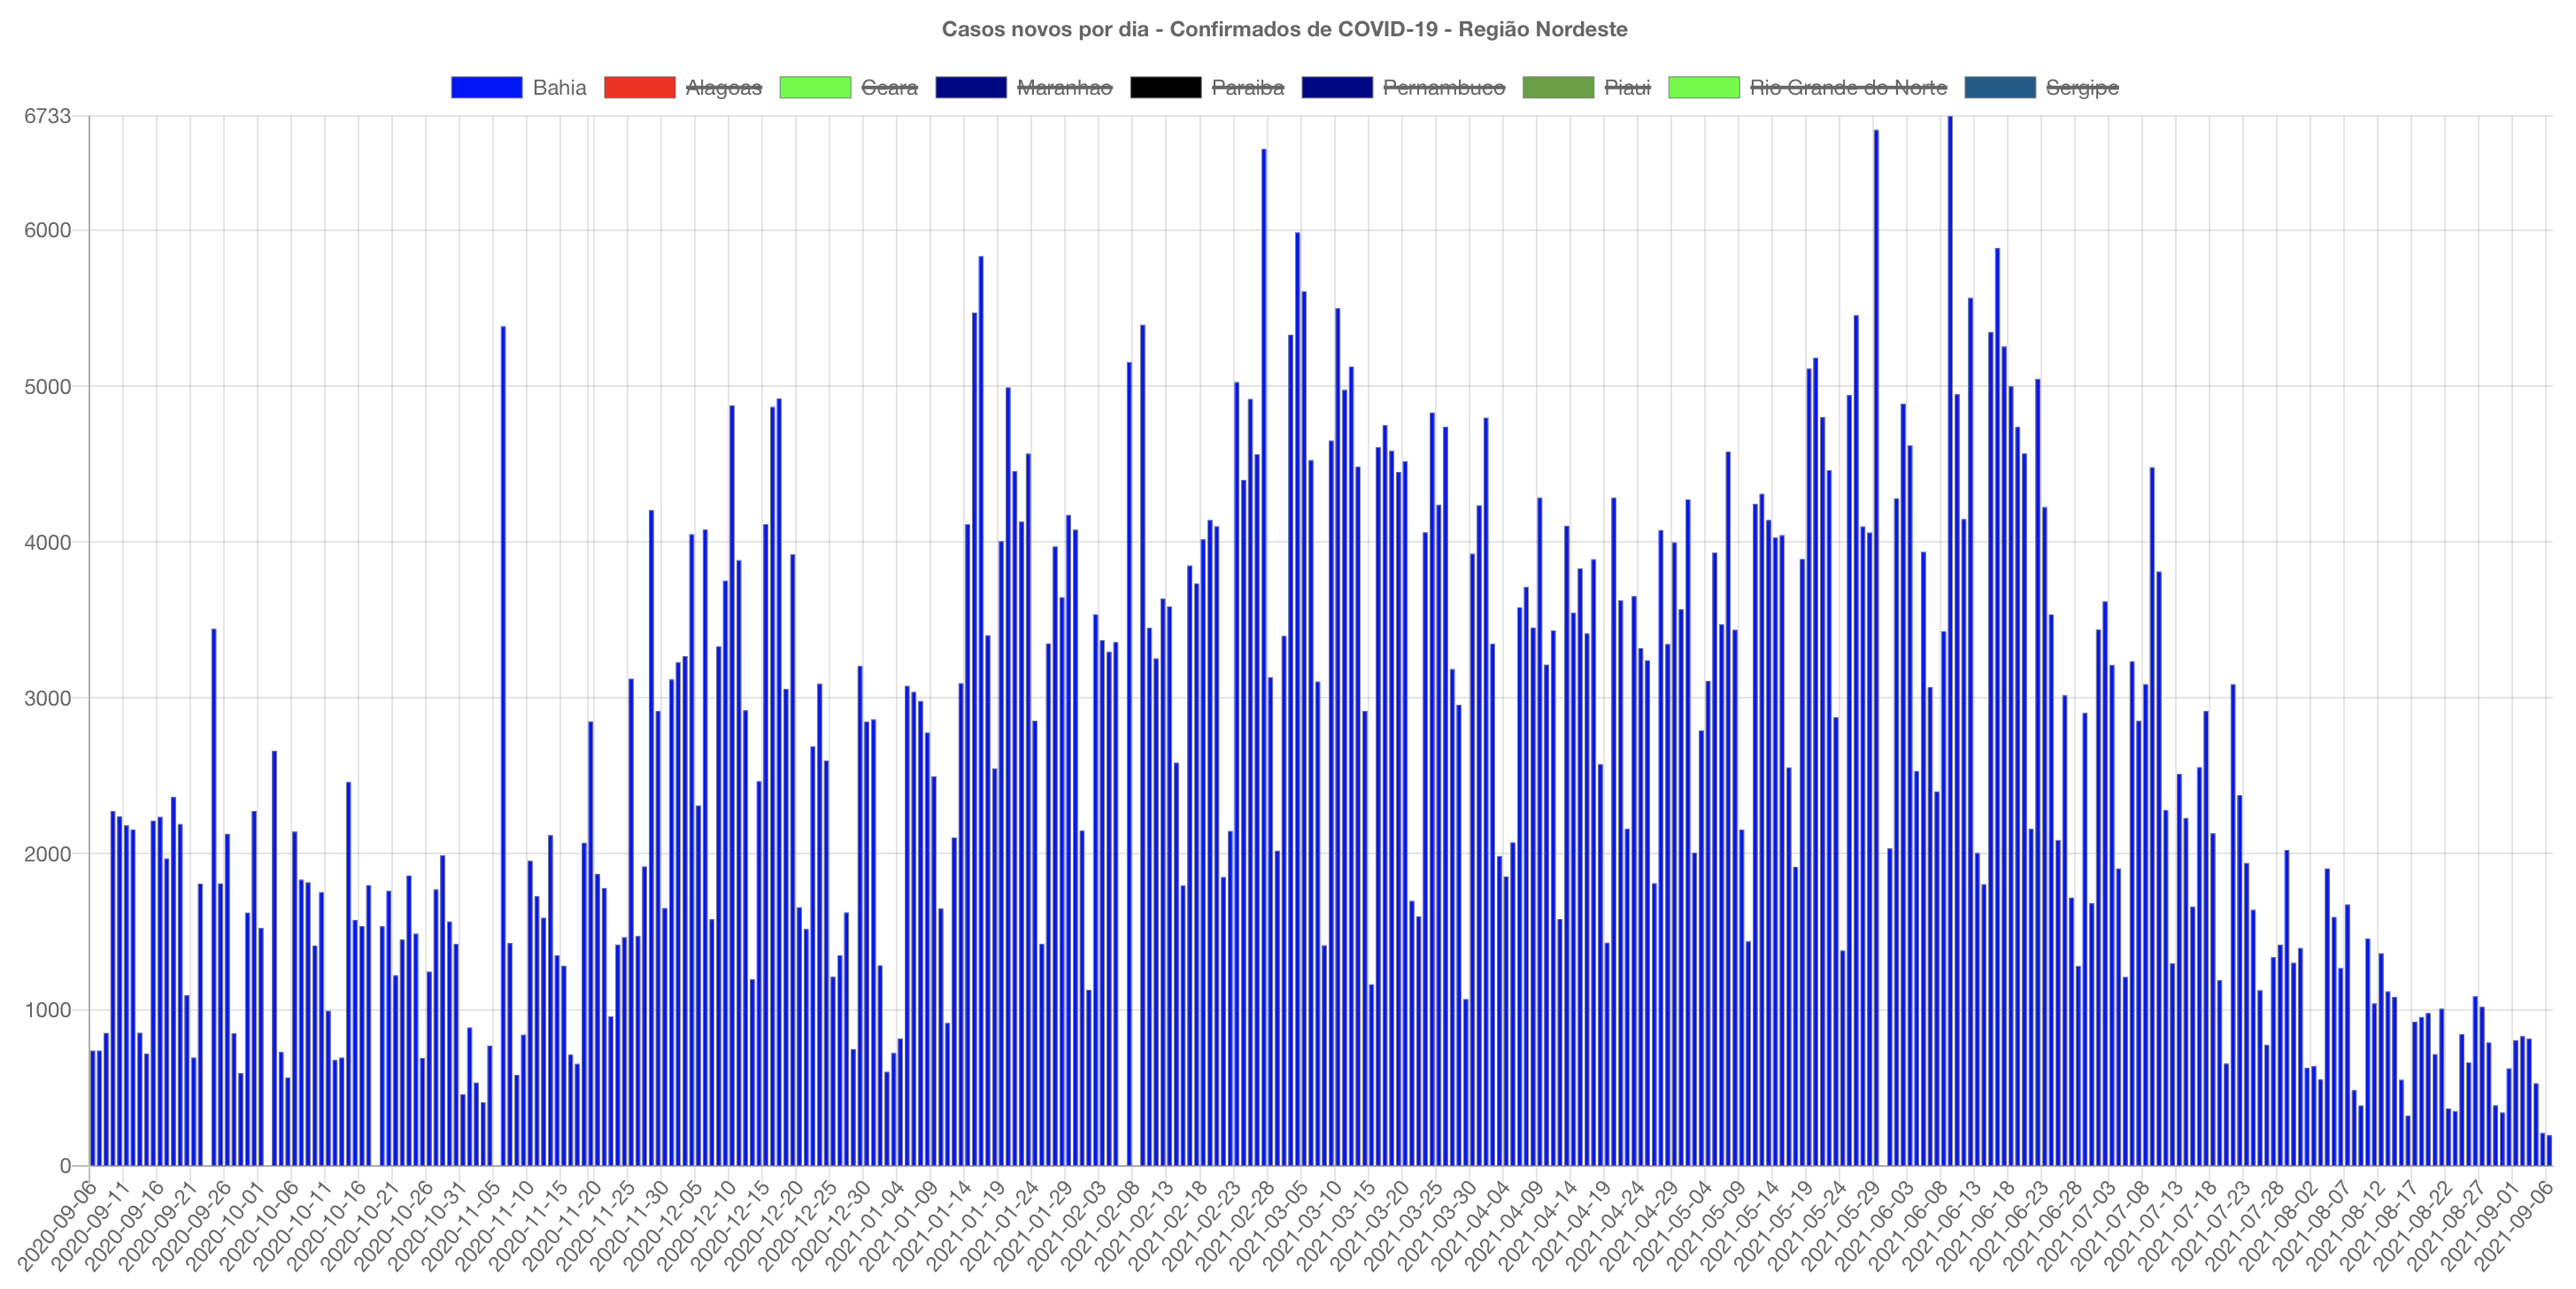Viewport: 2576px width, 1289px height.
Task: Click the 6000 y-axis label
Action: [47, 230]
